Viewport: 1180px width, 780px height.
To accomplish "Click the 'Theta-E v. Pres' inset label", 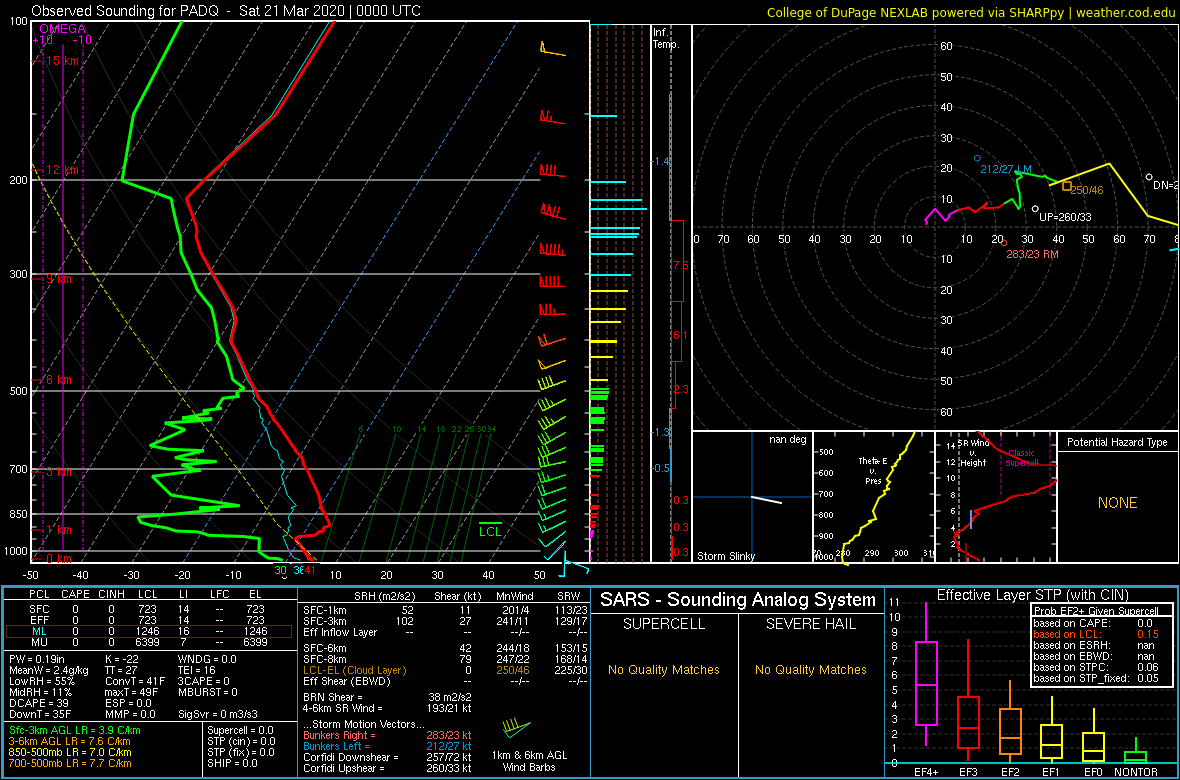I will point(874,471).
